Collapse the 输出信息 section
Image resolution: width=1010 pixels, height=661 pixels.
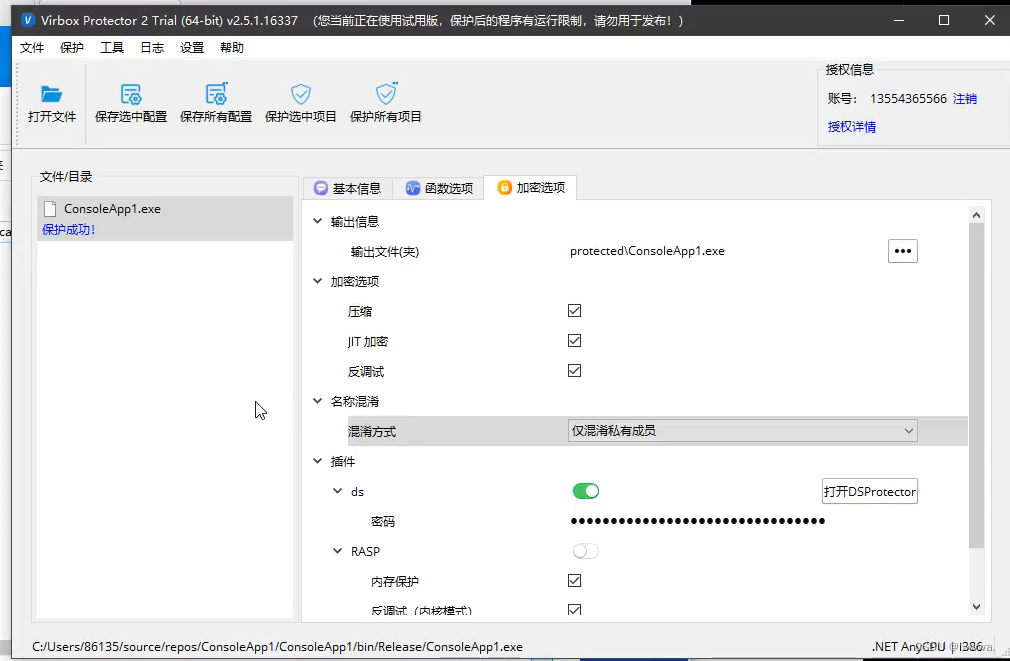(318, 221)
